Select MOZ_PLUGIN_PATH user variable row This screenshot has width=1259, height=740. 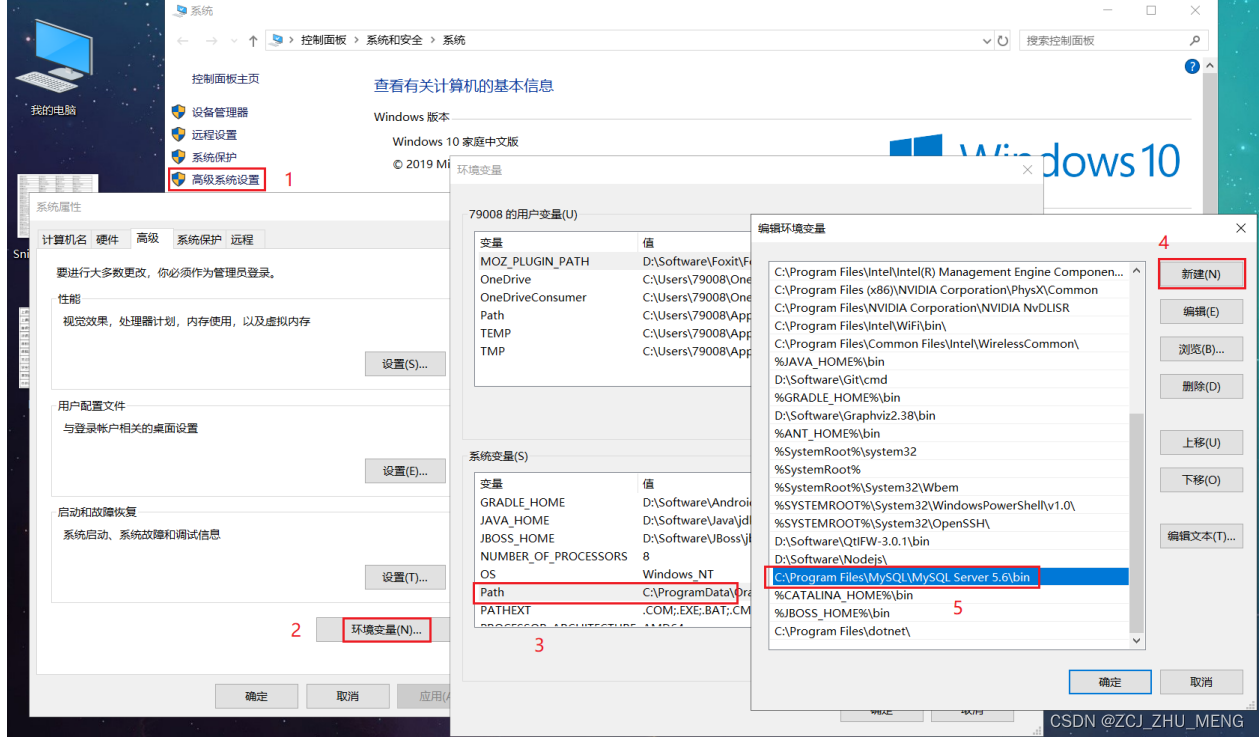(614, 261)
